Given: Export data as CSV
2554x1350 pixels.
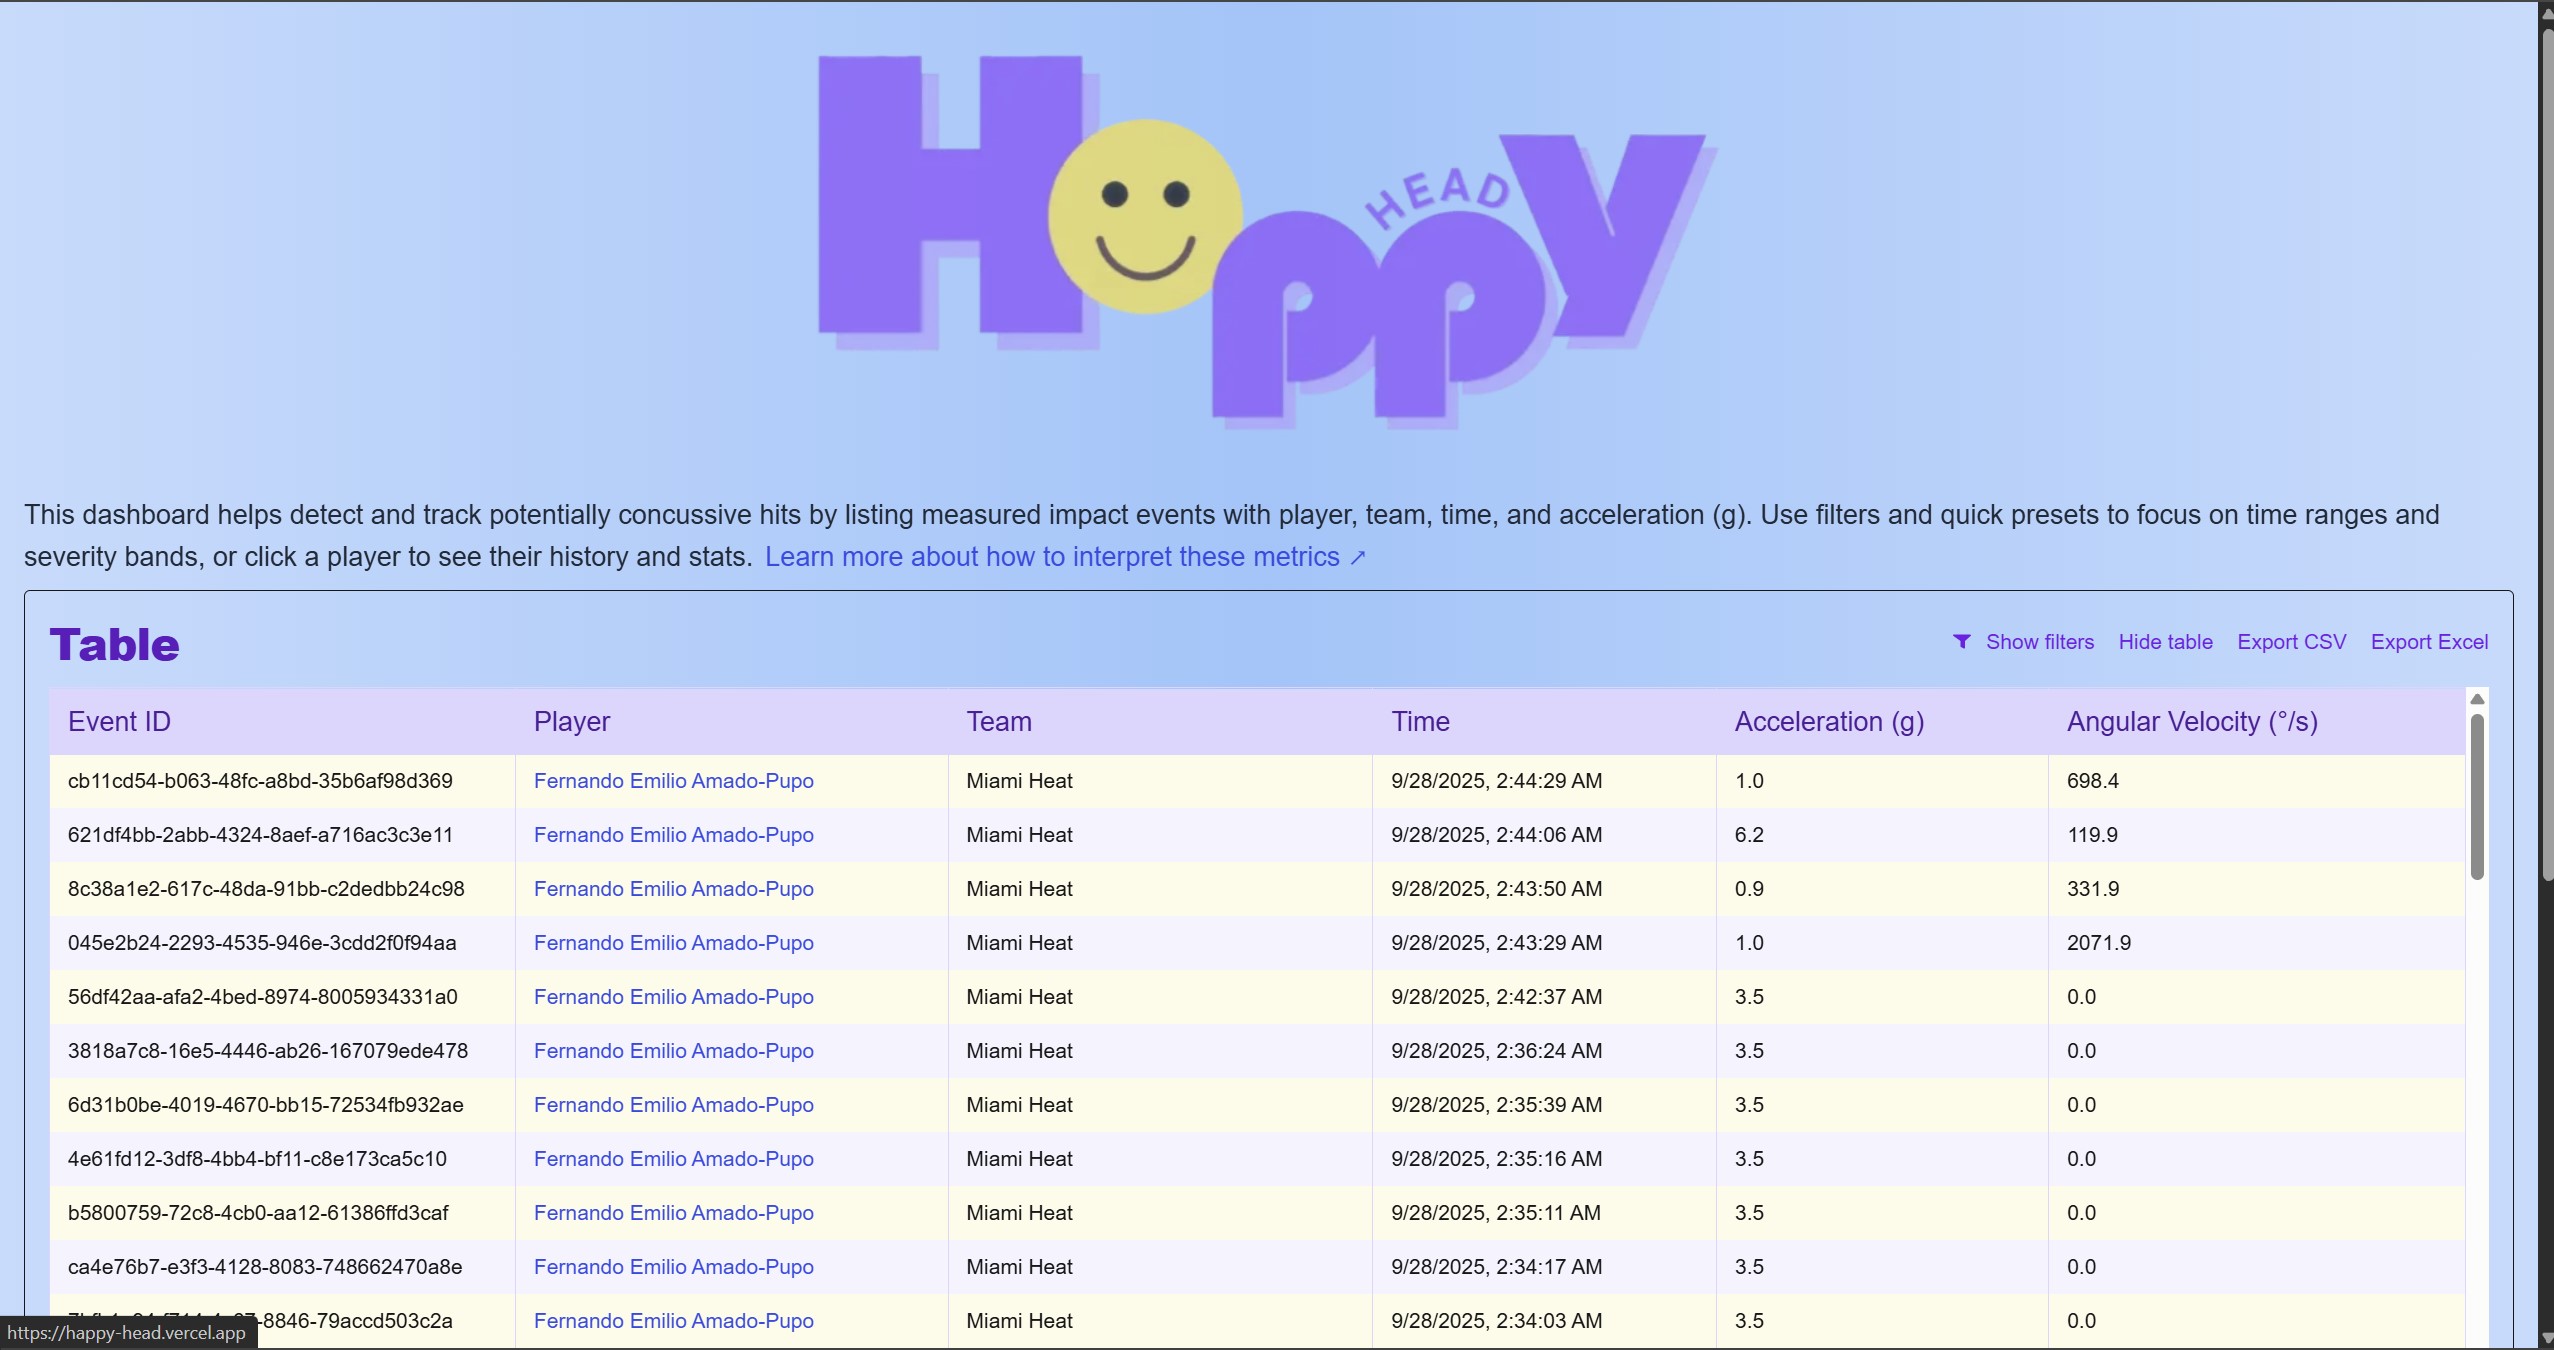Looking at the screenshot, I should pyautogui.click(x=2291, y=642).
